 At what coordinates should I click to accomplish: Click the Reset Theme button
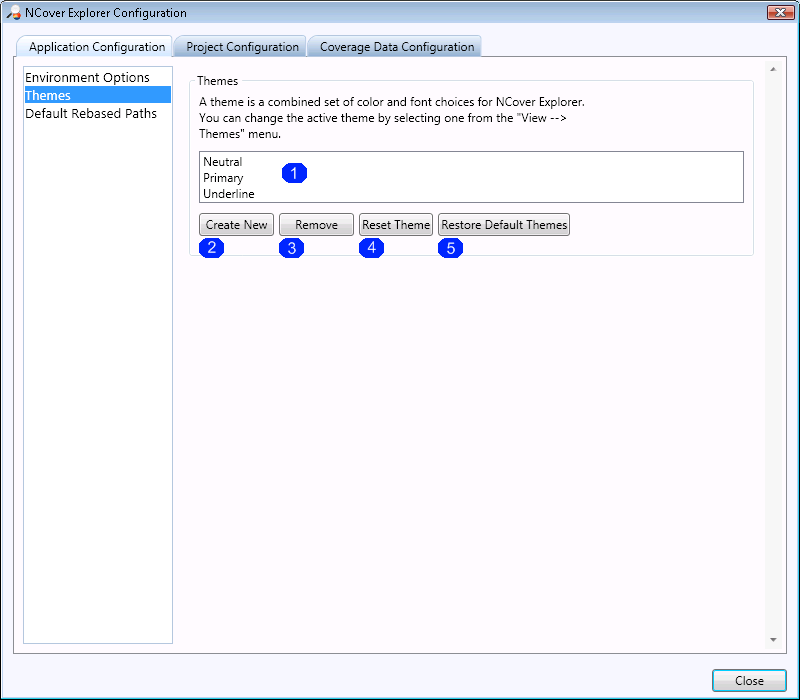pos(396,224)
